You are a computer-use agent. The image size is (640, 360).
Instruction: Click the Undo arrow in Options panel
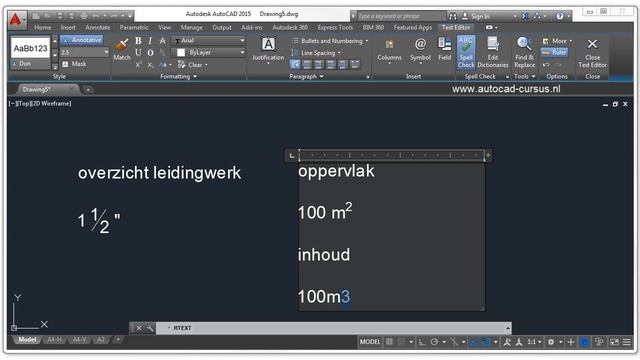click(x=546, y=64)
